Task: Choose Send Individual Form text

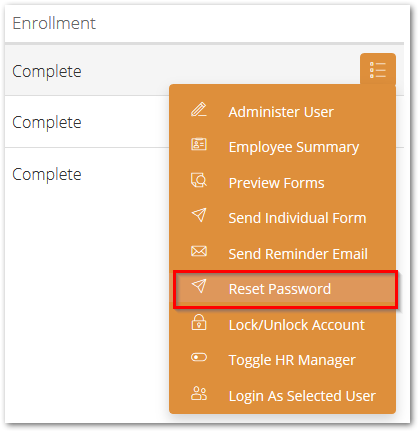Action: (x=297, y=218)
